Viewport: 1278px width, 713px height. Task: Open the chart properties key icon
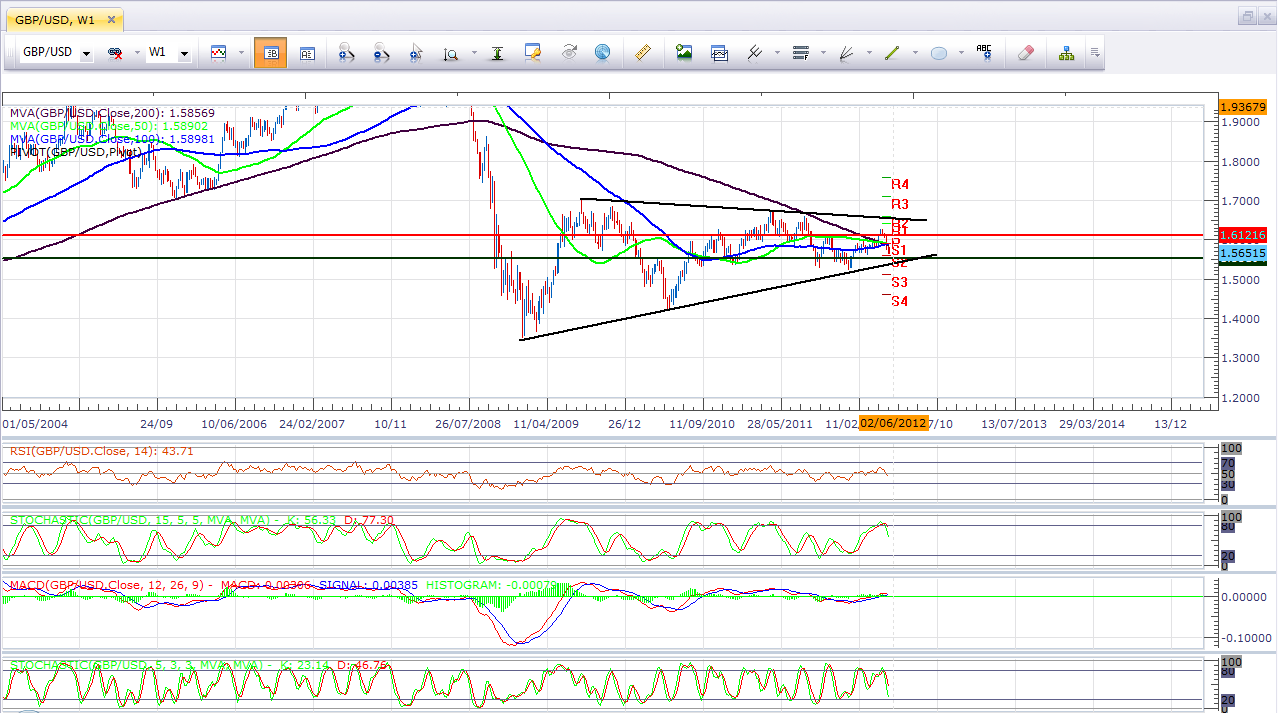click(533, 53)
